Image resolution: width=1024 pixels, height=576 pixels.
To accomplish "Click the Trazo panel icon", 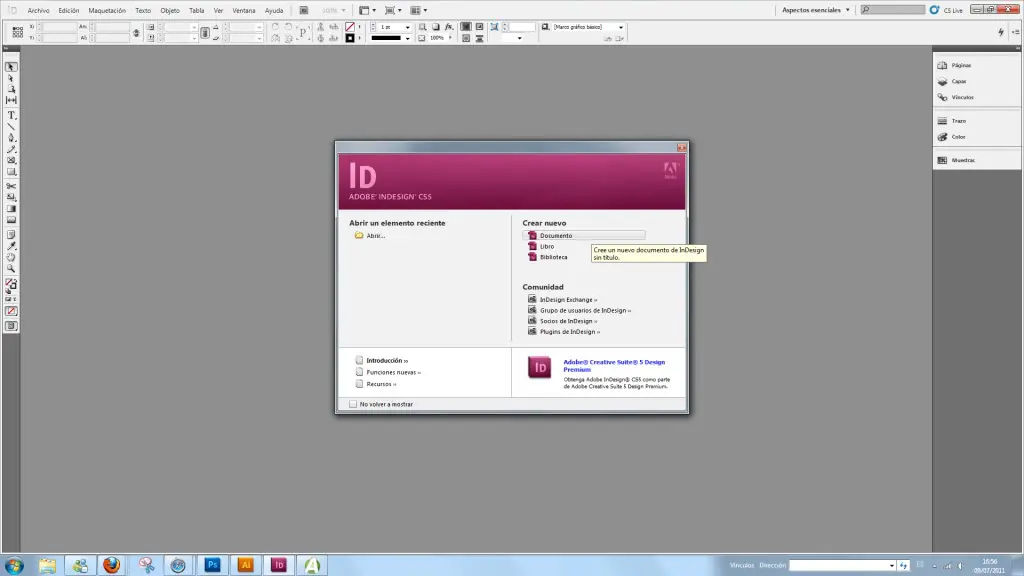I will click(942, 121).
